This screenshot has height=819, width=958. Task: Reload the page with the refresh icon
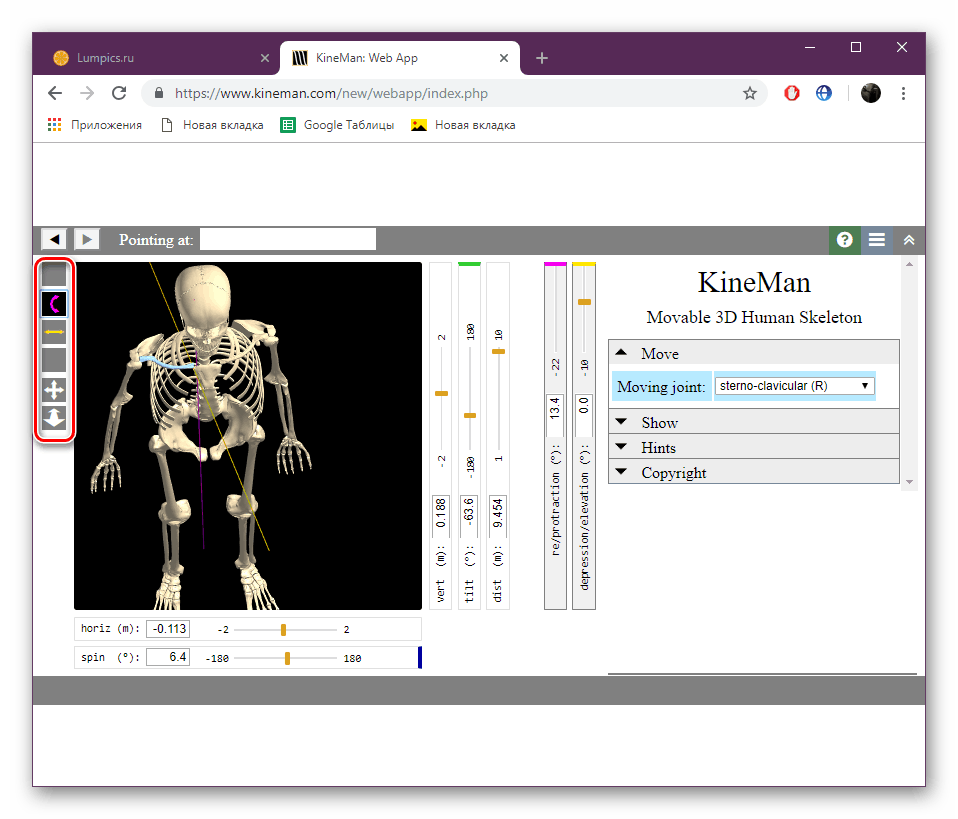tap(119, 92)
